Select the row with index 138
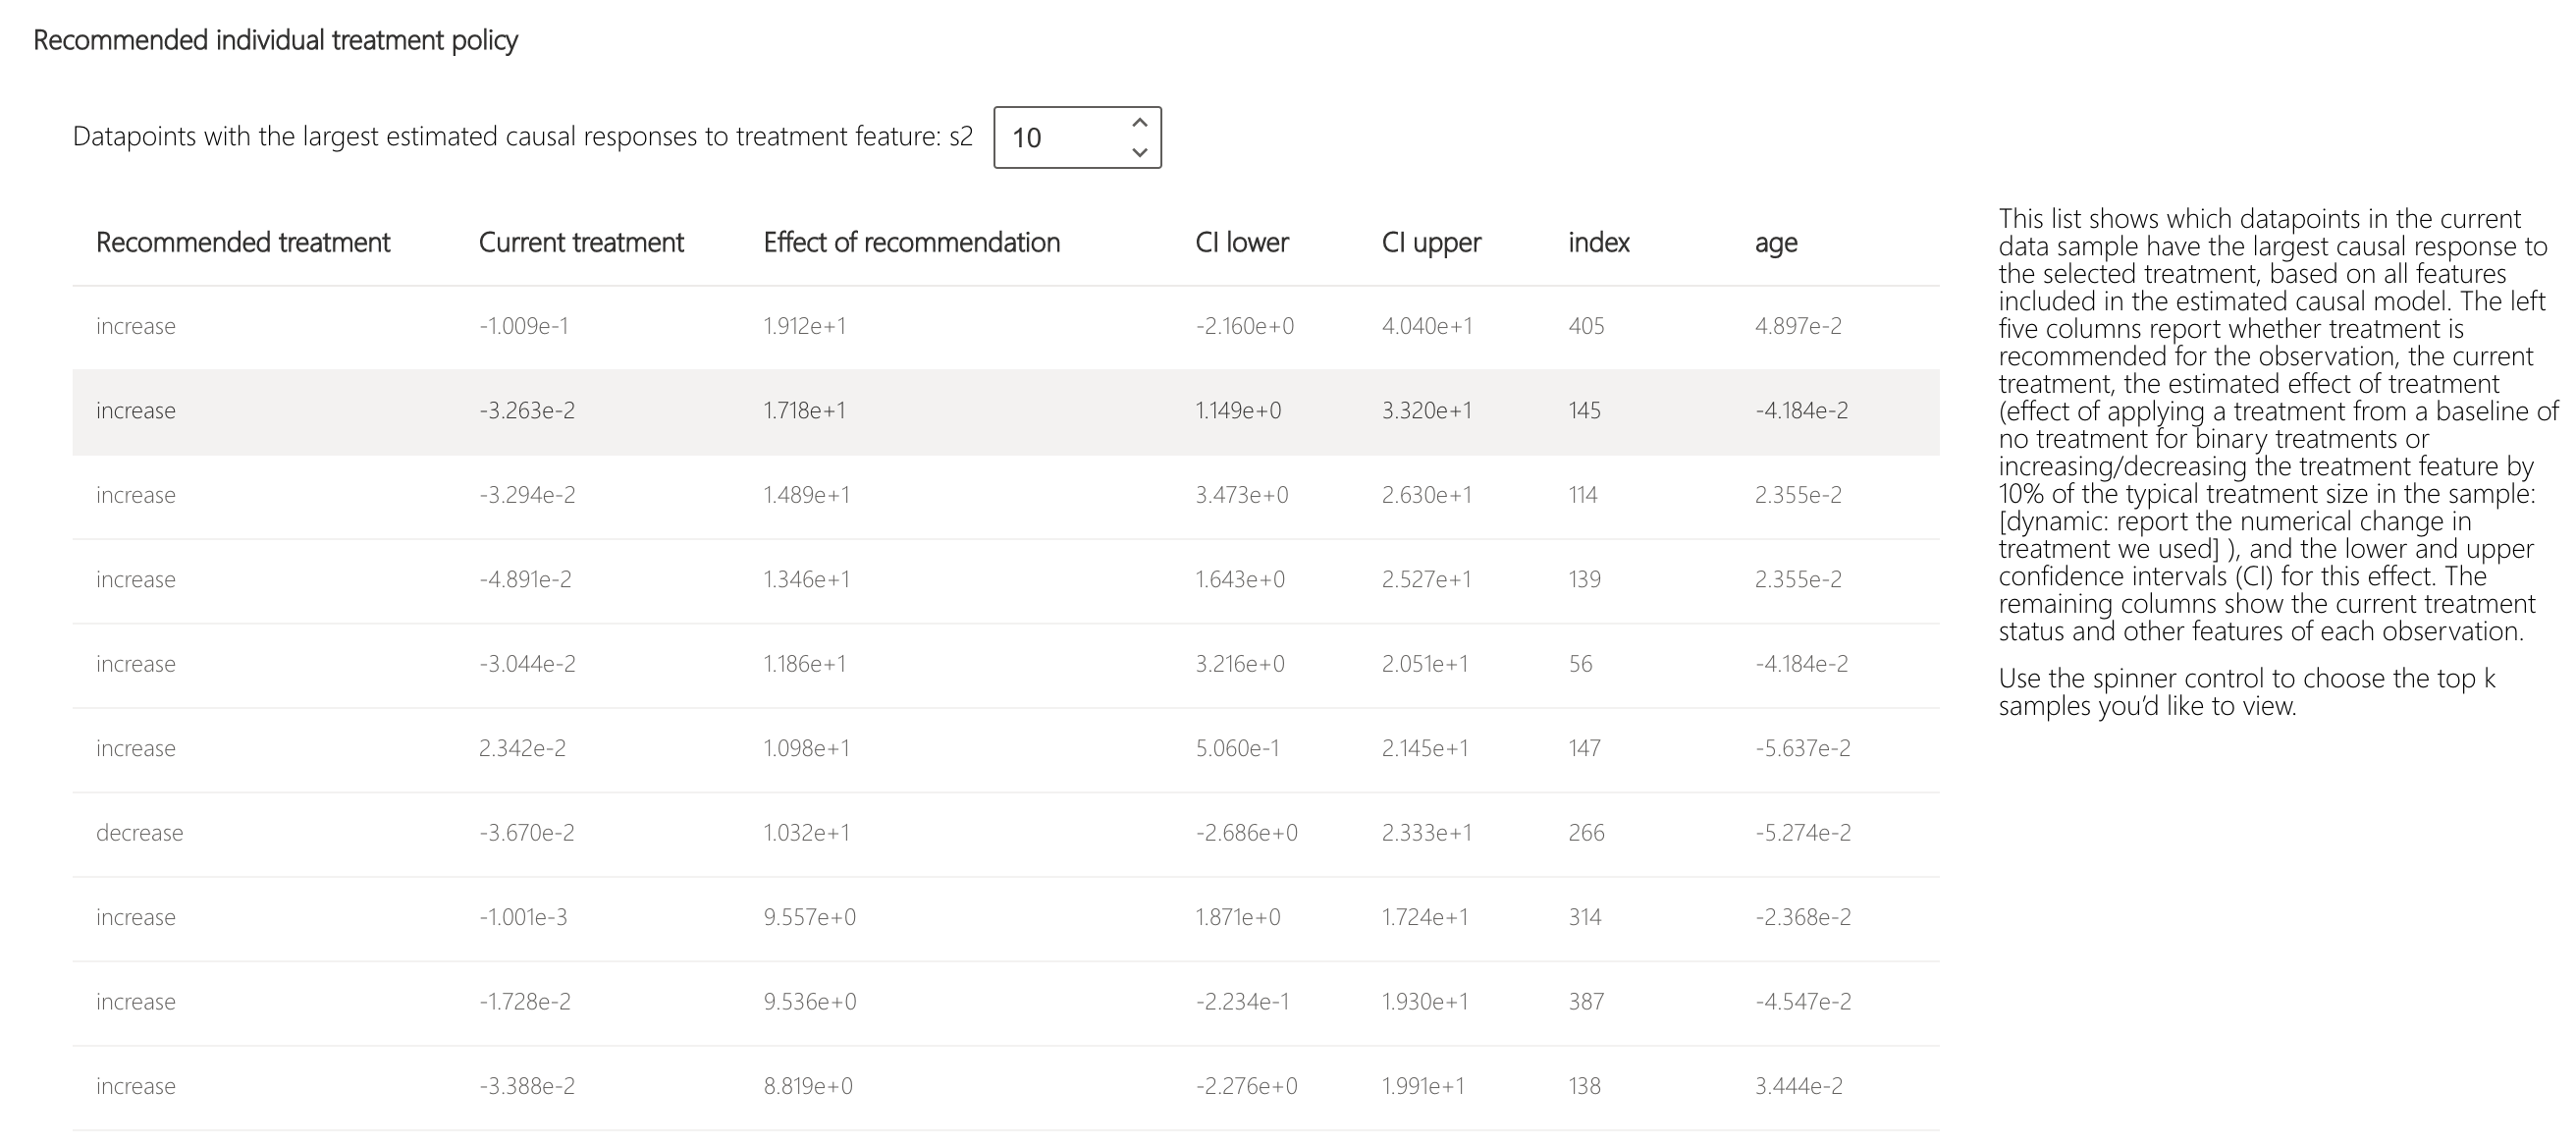The image size is (2576, 1145). click(x=1006, y=1088)
